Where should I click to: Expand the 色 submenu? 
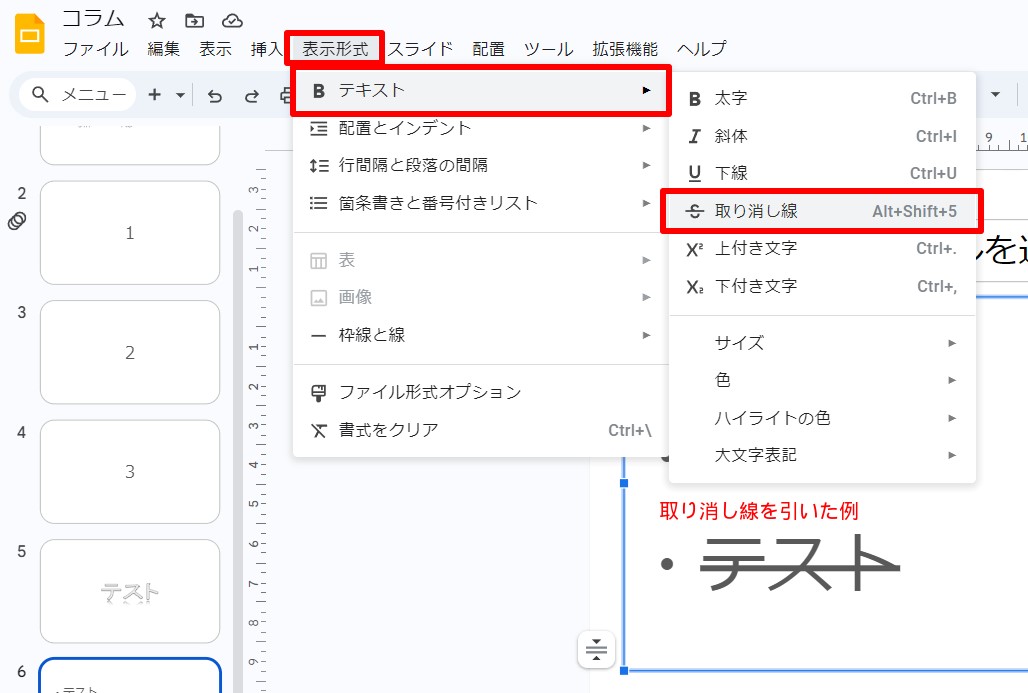[x=822, y=380]
